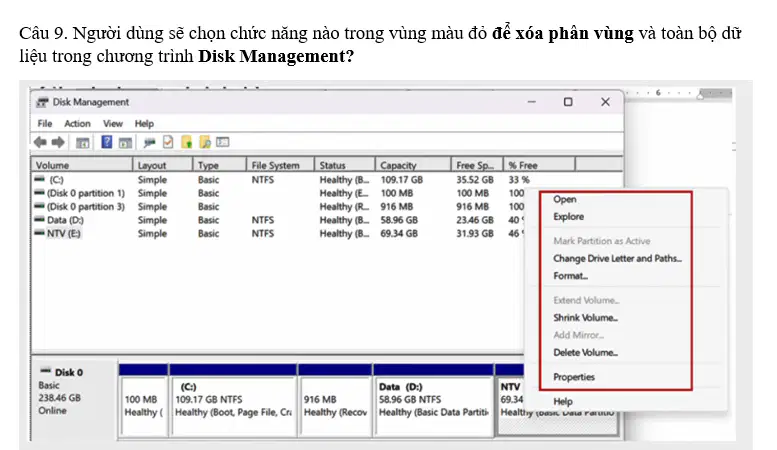Open the Help menu in menu bar
The image size is (777, 450).
pyautogui.click(x=144, y=123)
